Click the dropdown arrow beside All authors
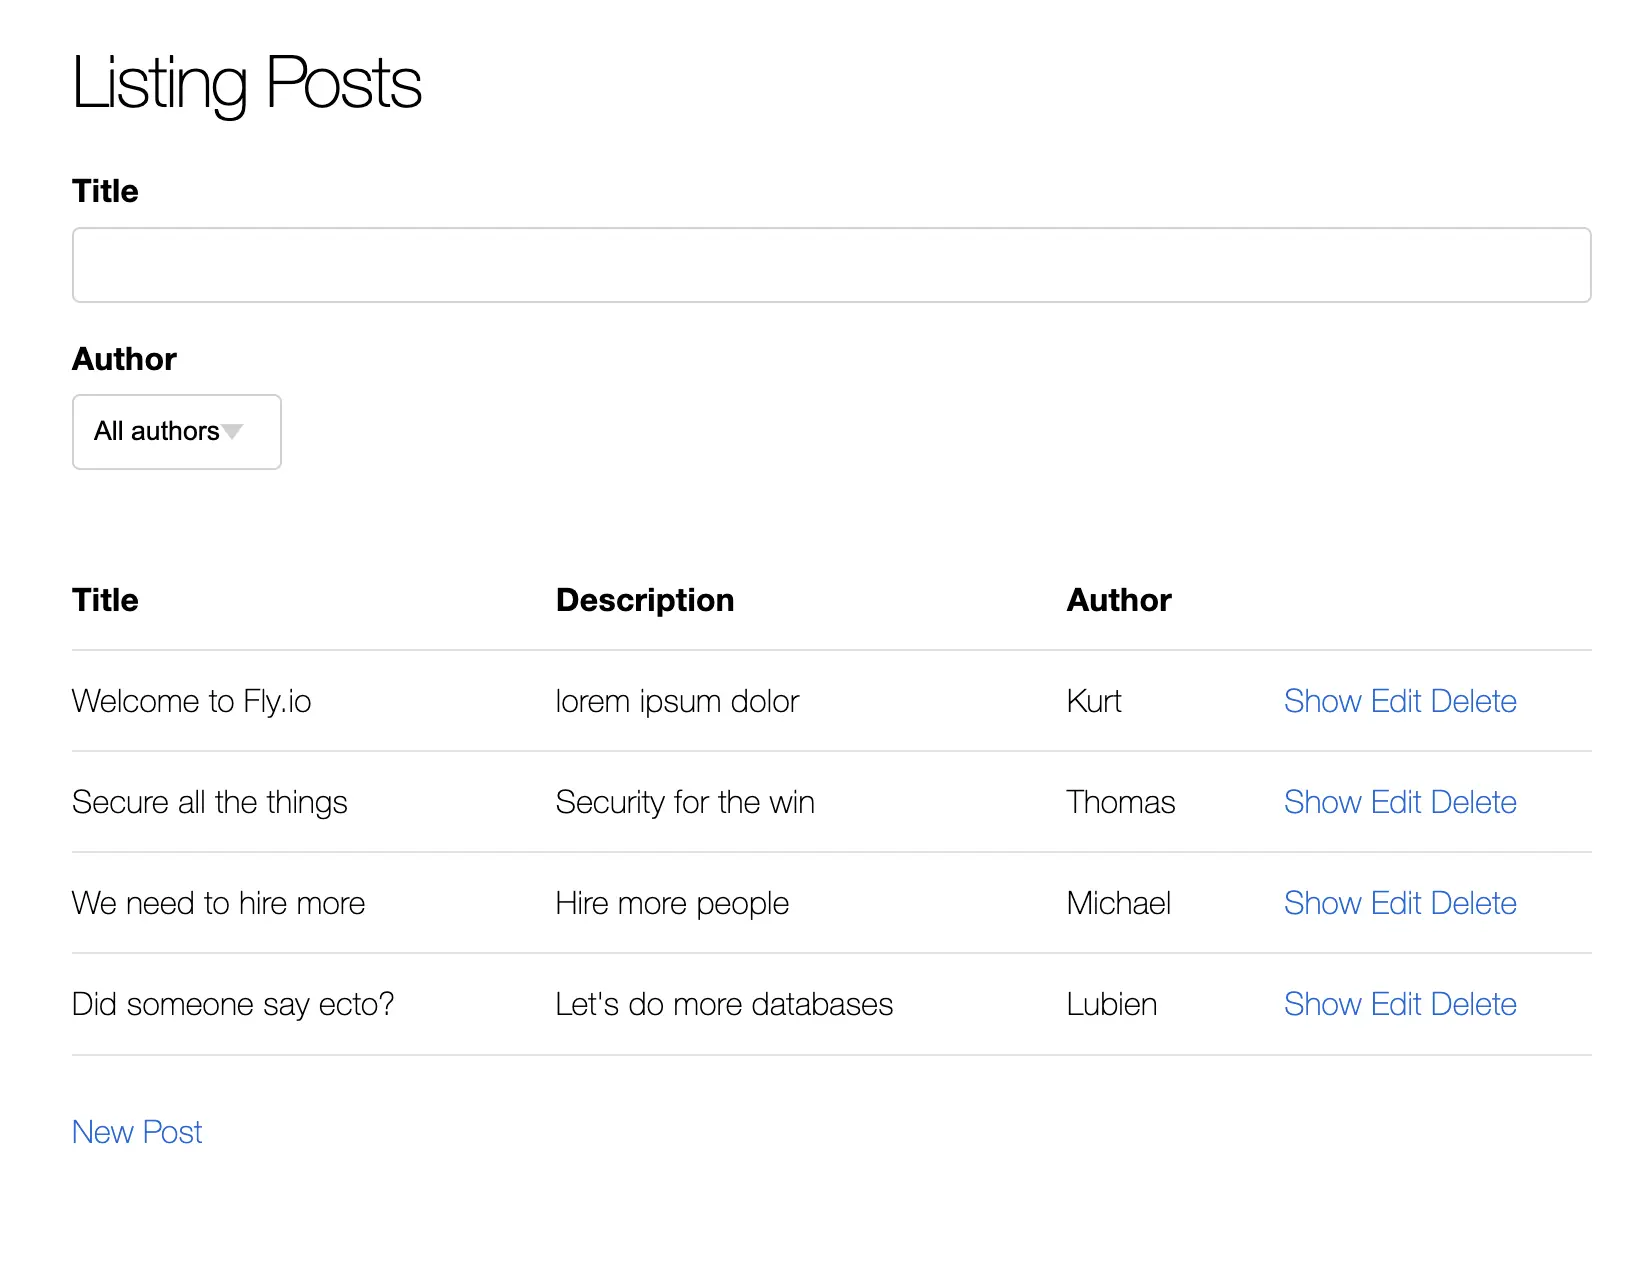 coord(233,432)
